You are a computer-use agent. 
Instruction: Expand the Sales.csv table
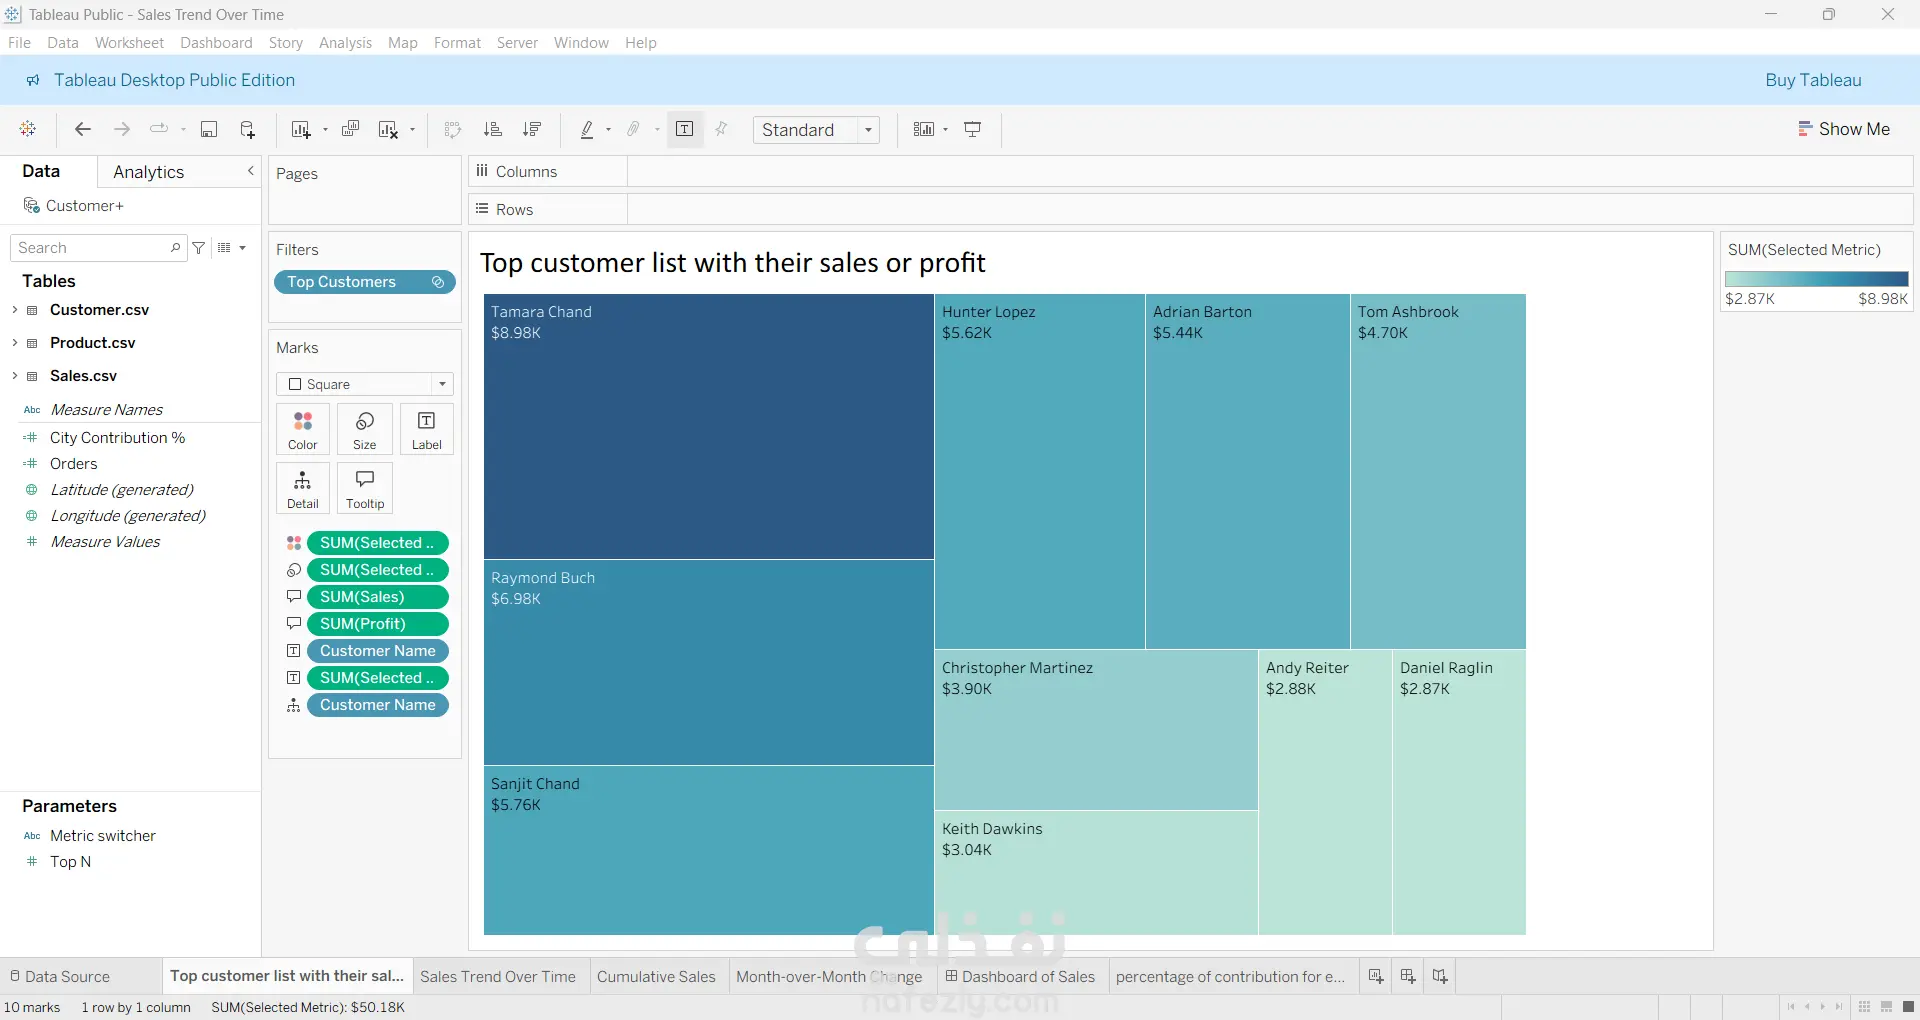tap(14, 376)
